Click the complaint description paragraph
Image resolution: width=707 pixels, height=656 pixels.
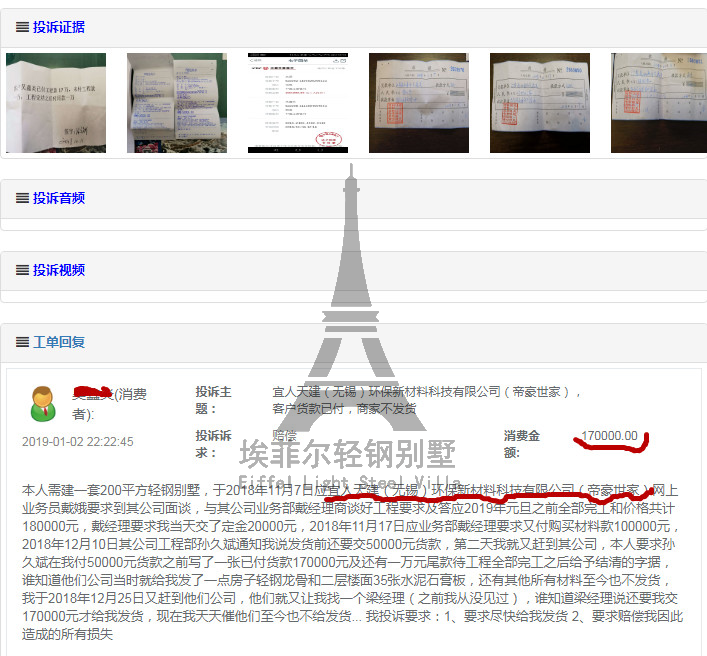350,562
